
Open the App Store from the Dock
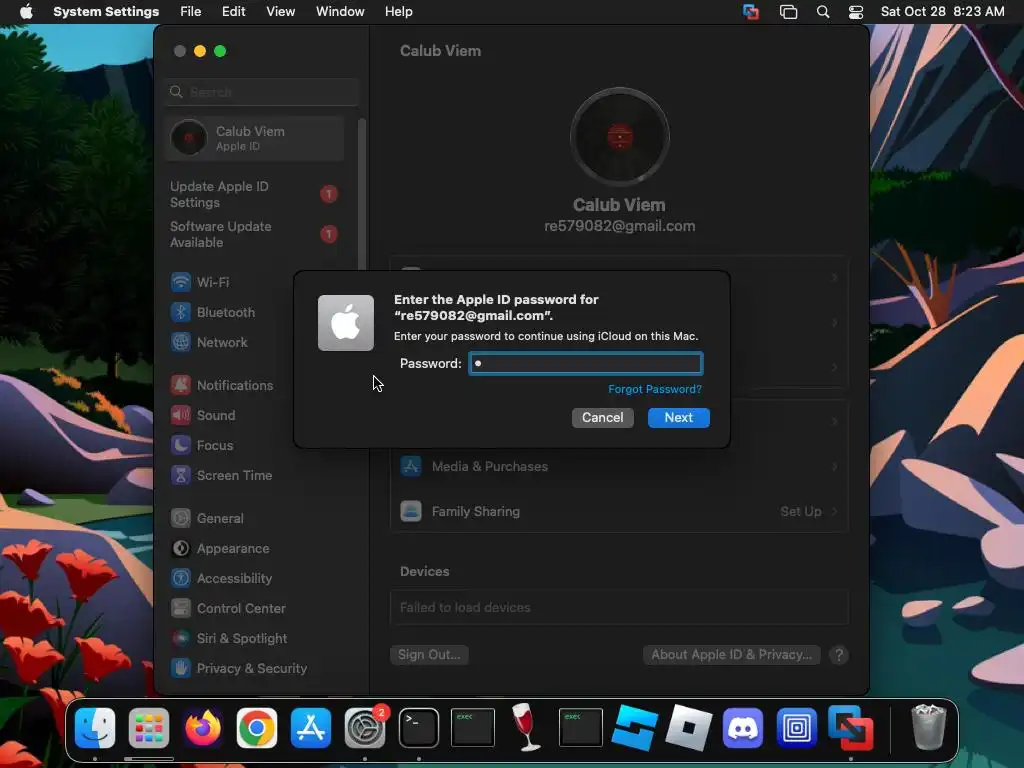pyautogui.click(x=311, y=728)
